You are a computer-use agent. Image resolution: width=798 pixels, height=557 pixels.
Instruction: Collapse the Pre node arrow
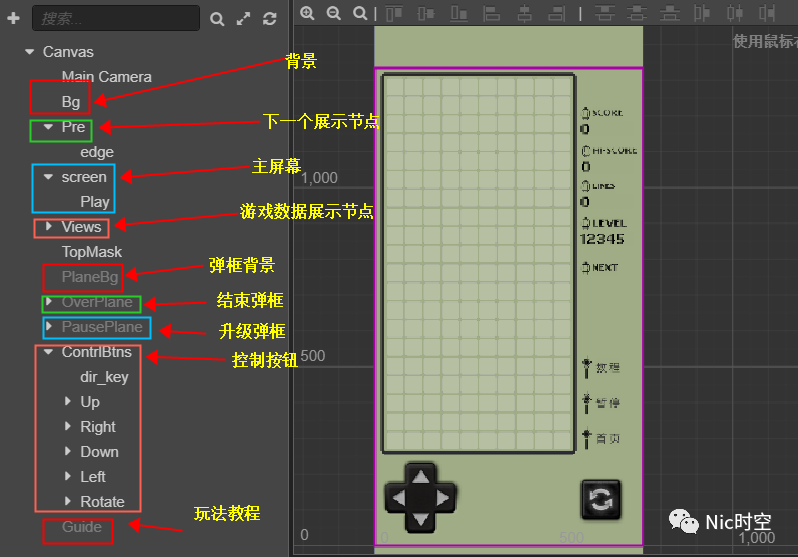click(48, 127)
